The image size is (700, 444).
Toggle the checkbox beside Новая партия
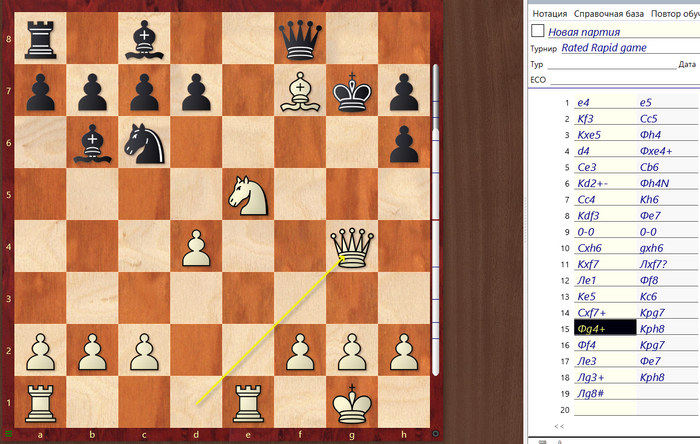click(x=538, y=31)
